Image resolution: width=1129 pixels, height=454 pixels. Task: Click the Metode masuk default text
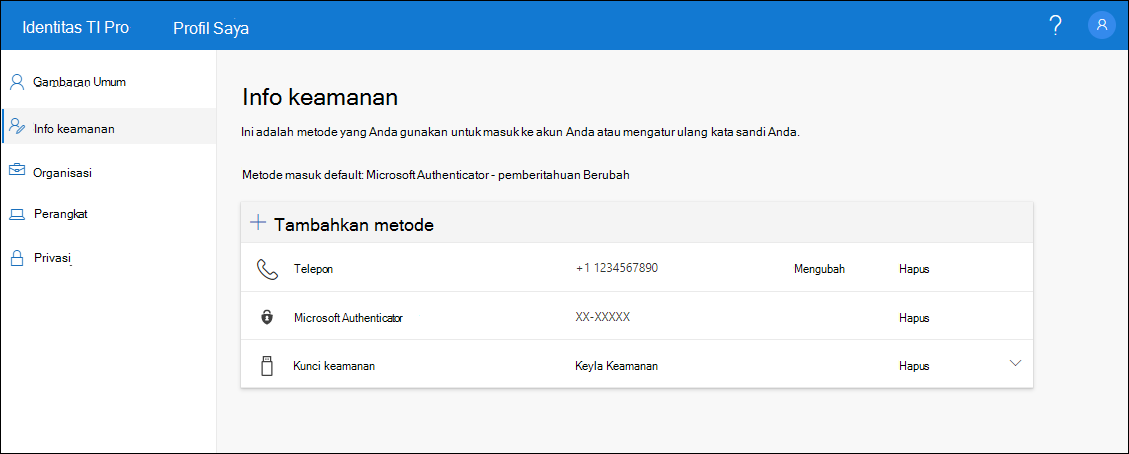coord(302,175)
